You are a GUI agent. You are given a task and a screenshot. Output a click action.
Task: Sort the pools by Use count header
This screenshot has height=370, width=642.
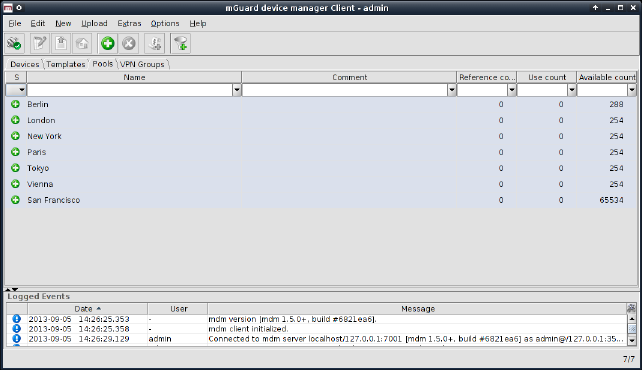[x=547, y=77]
